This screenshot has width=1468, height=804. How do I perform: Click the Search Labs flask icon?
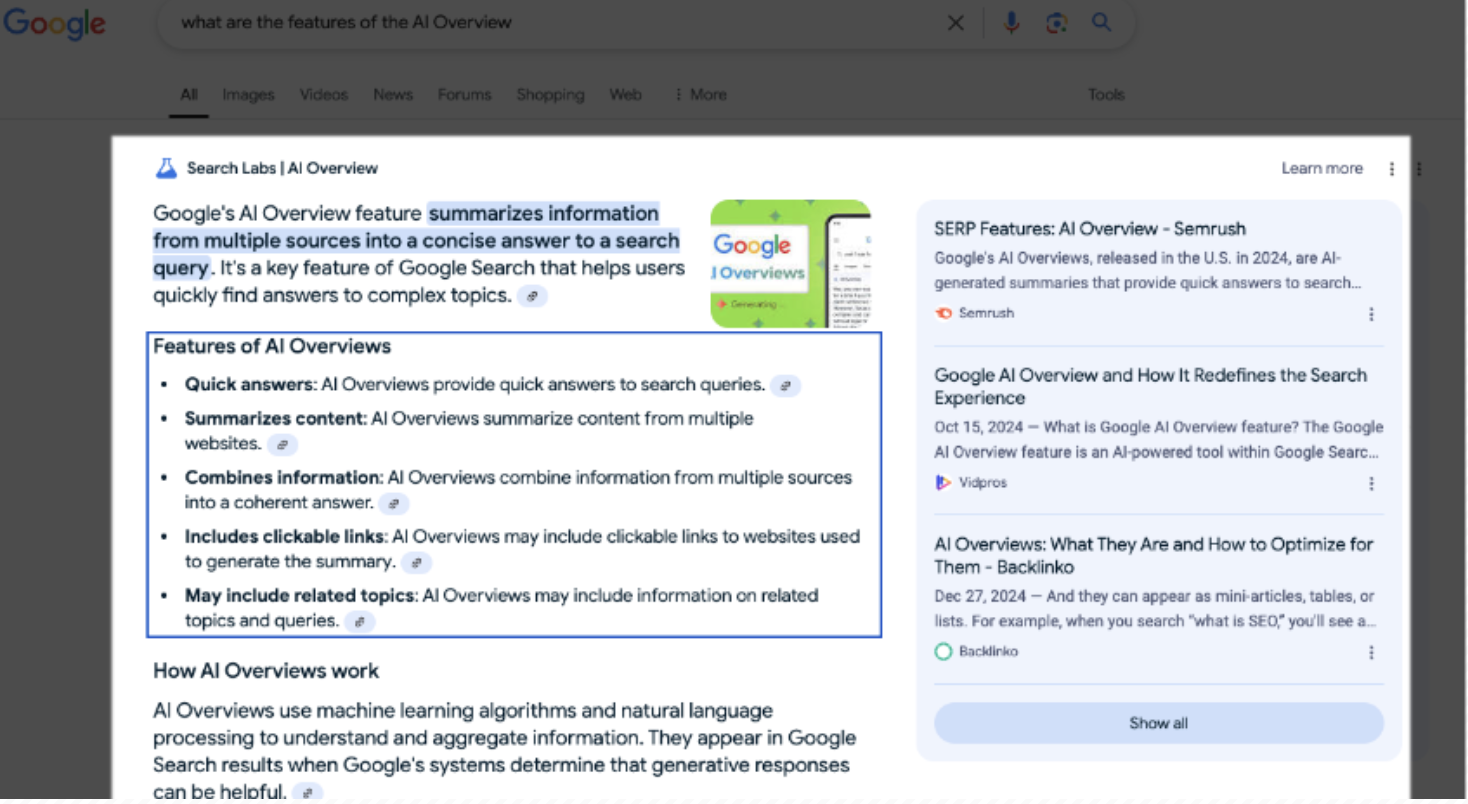coord(166,168)
